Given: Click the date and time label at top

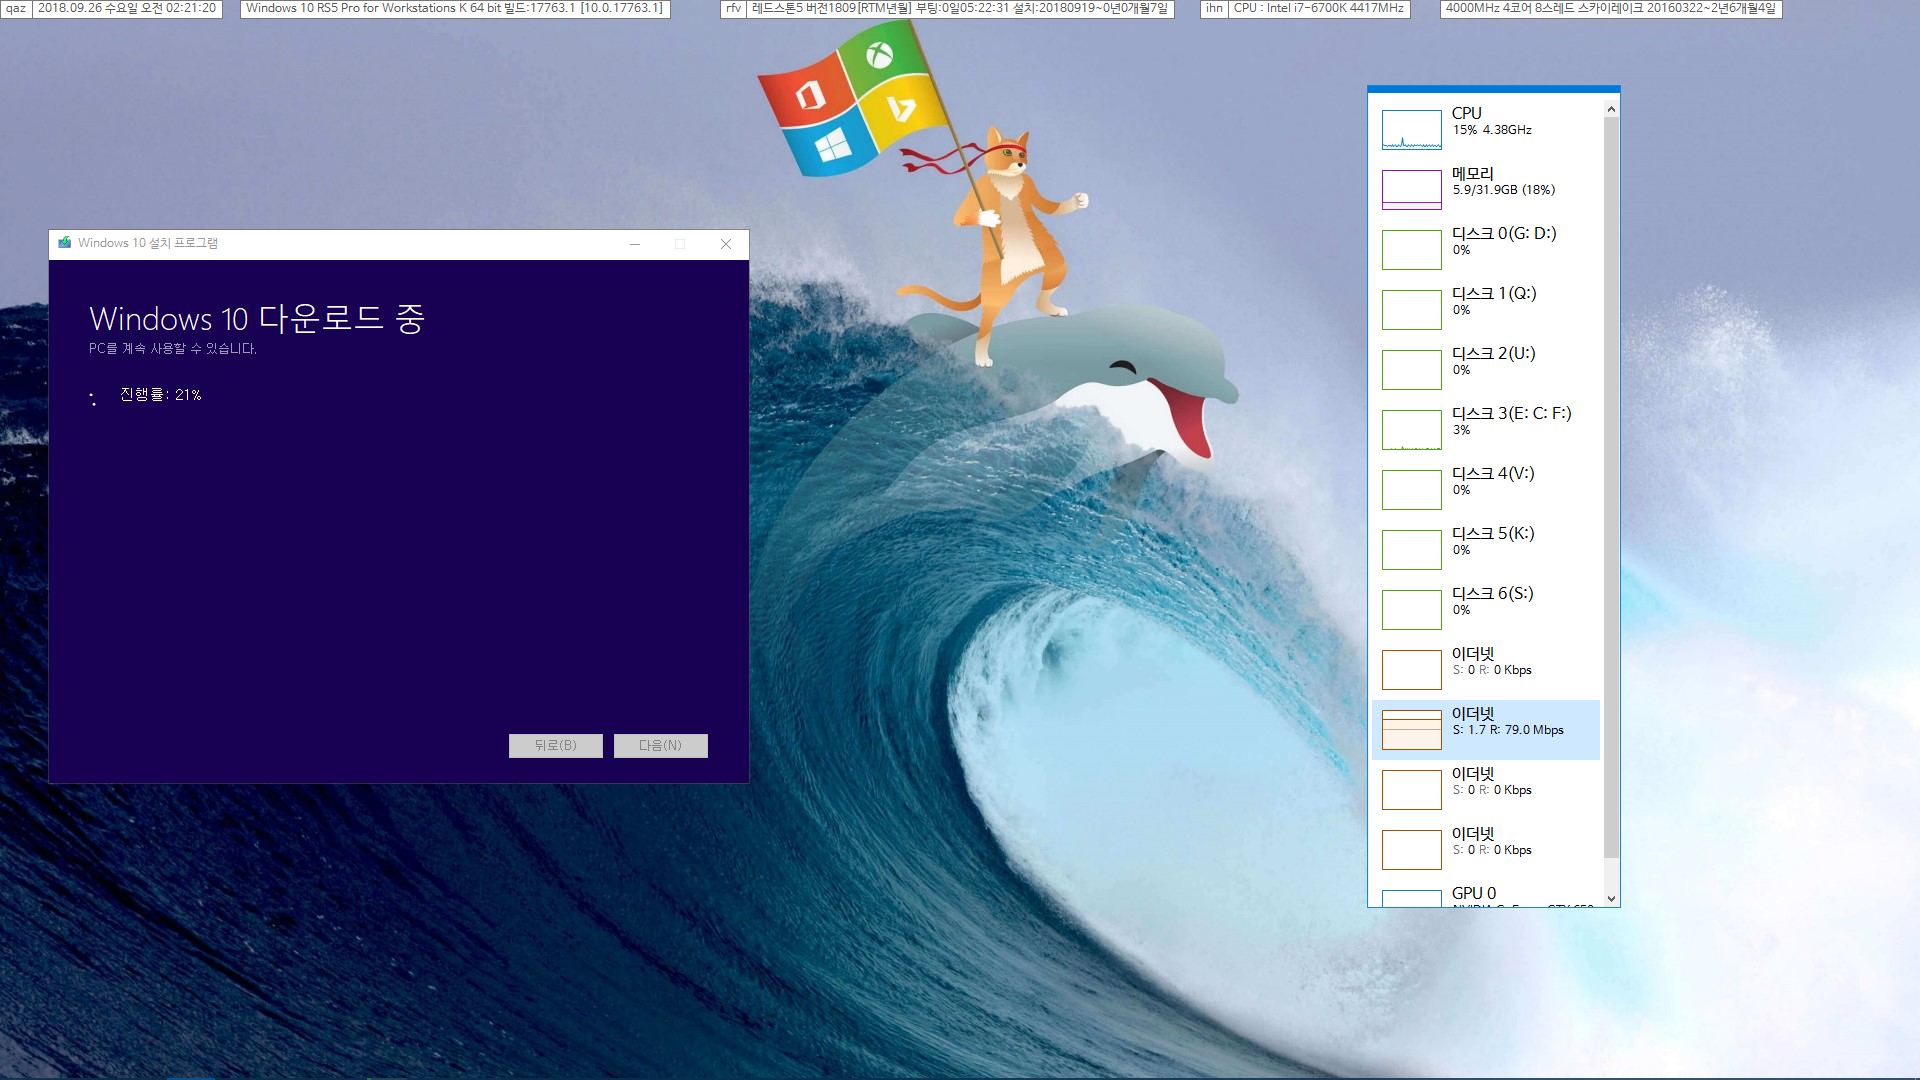Looking at the screenshot, I should click(127, 8).
